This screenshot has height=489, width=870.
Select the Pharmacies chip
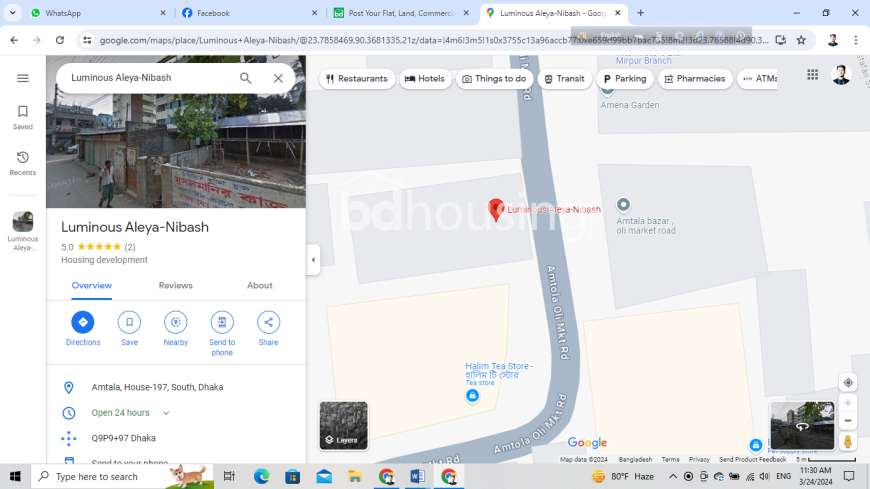click(695, 79)
